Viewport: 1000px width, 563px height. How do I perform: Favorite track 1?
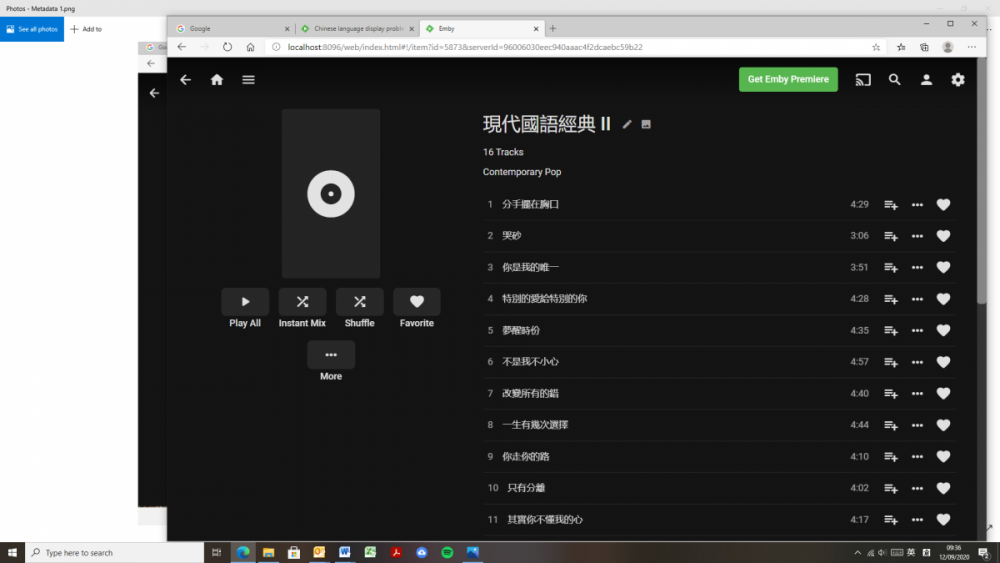point(943,205)
